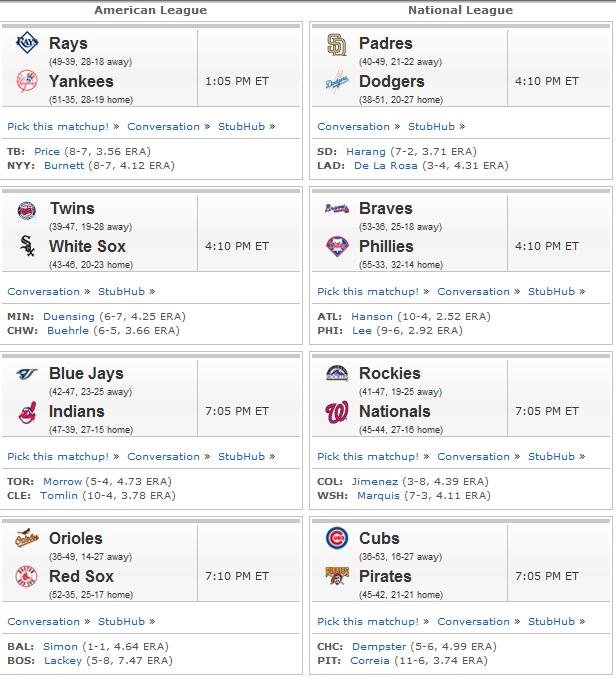Click the Yankees team logo
Viewport: 616px width, 678px height.
pos(27,81)
